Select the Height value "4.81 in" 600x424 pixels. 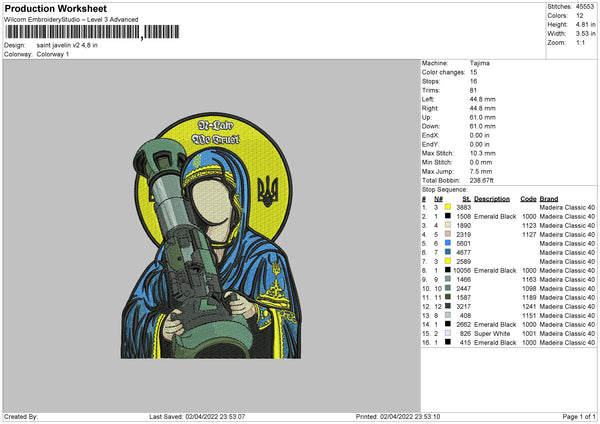pos(585,24)
